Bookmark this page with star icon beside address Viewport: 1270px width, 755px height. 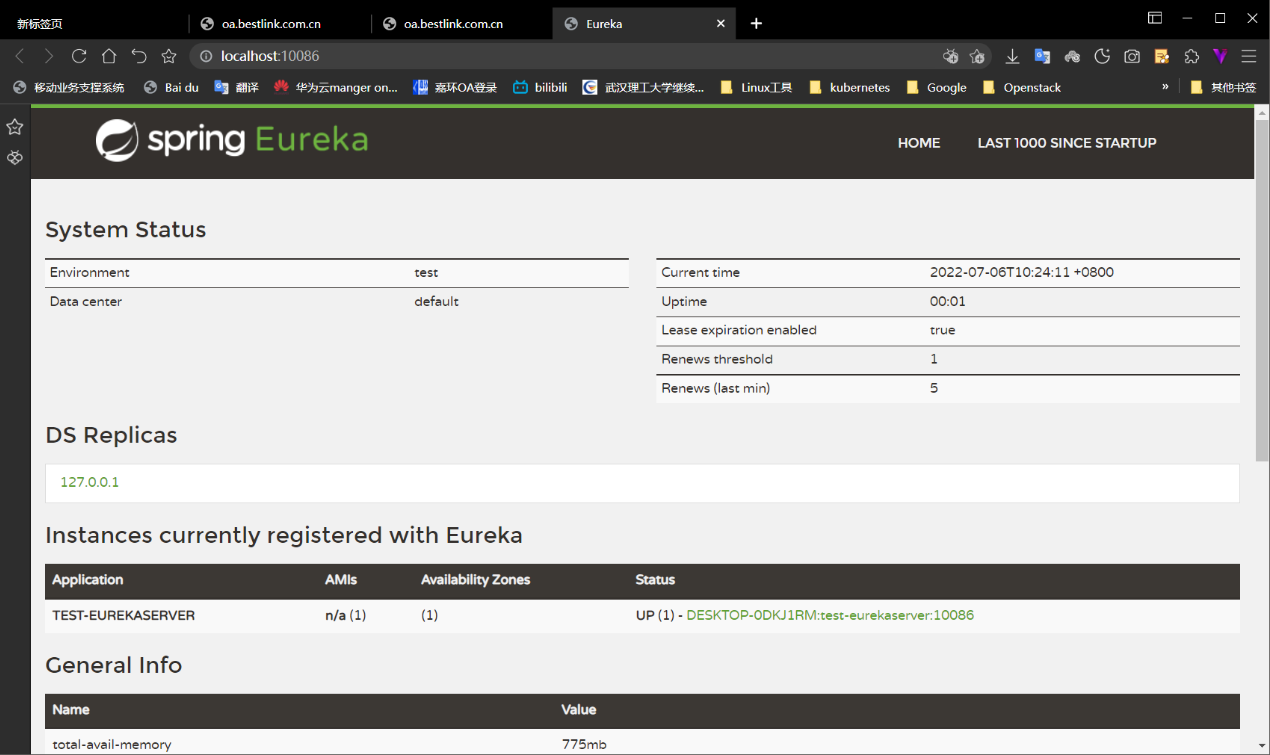(x=169, y=56)
